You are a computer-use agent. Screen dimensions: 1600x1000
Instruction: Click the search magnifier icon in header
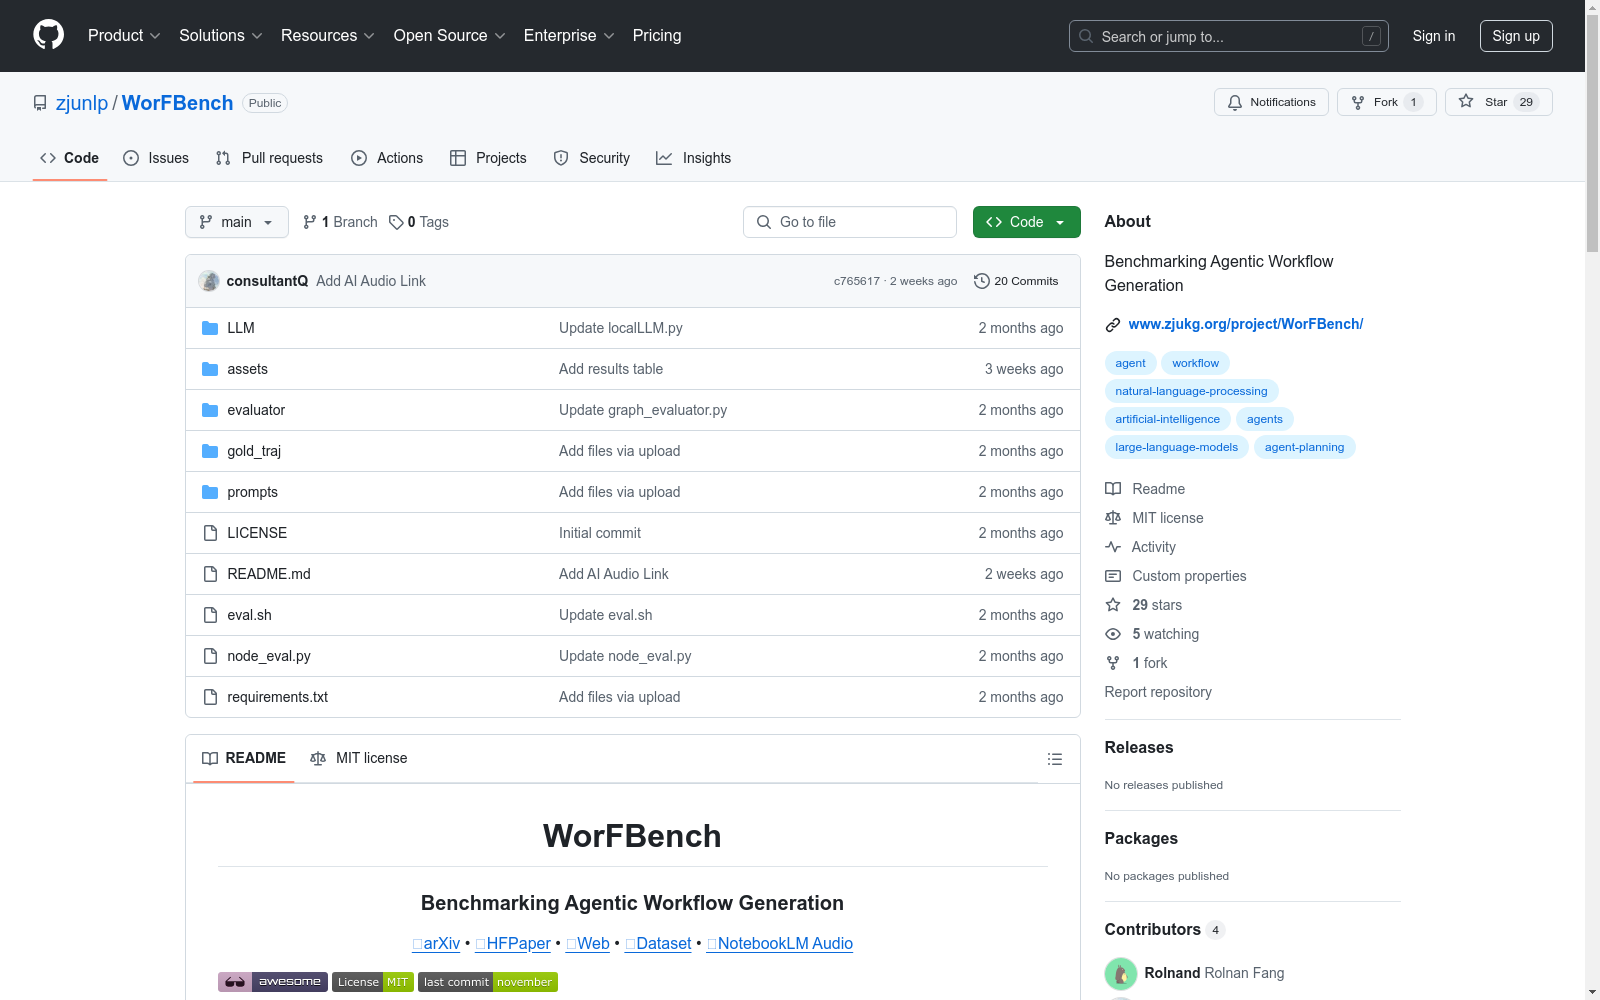[1086, 36]
